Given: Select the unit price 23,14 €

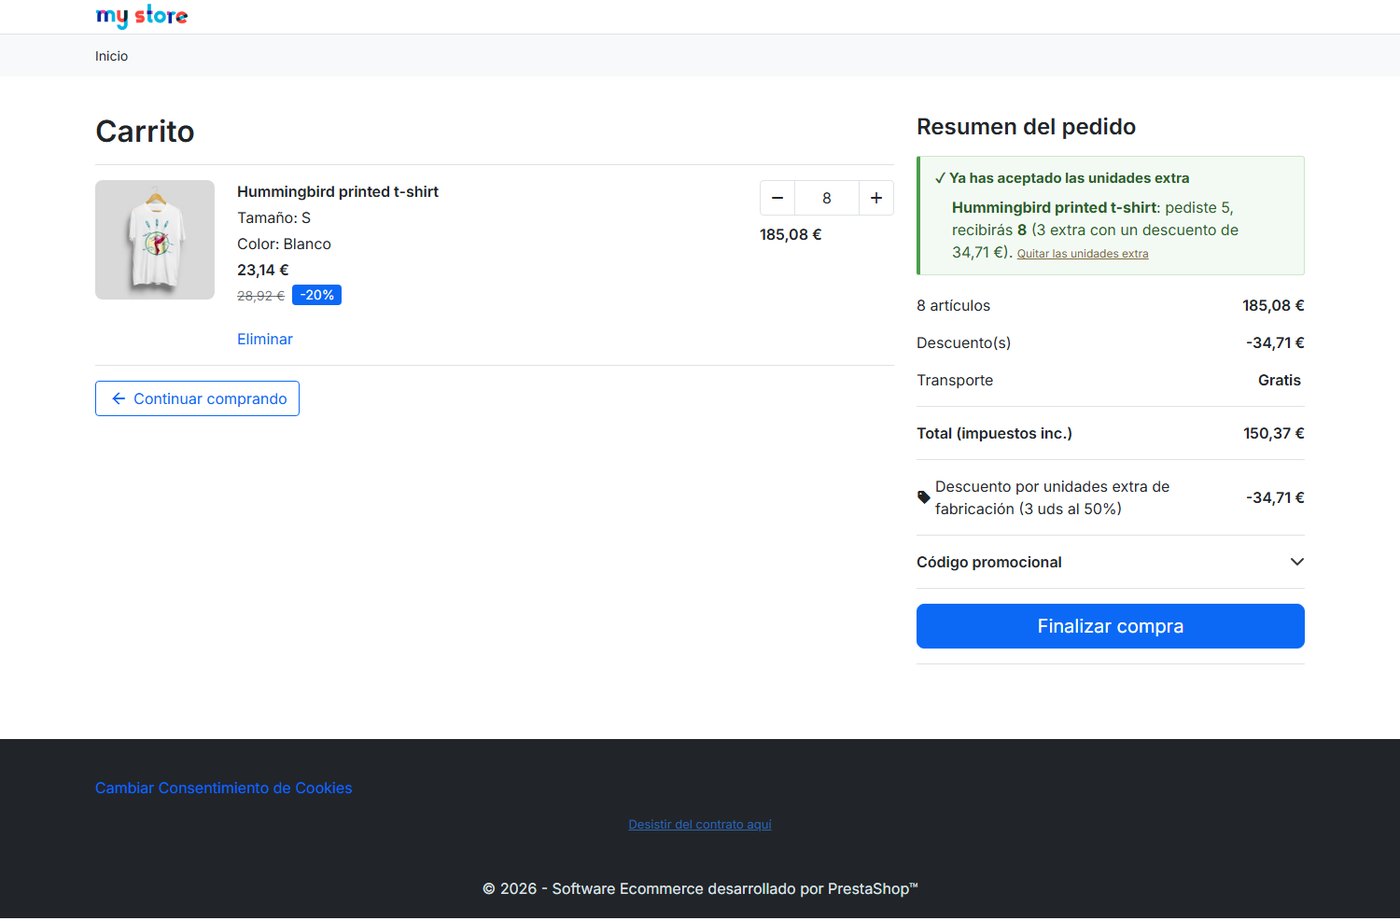Looking at the screenshot, I should click(263, 270).
